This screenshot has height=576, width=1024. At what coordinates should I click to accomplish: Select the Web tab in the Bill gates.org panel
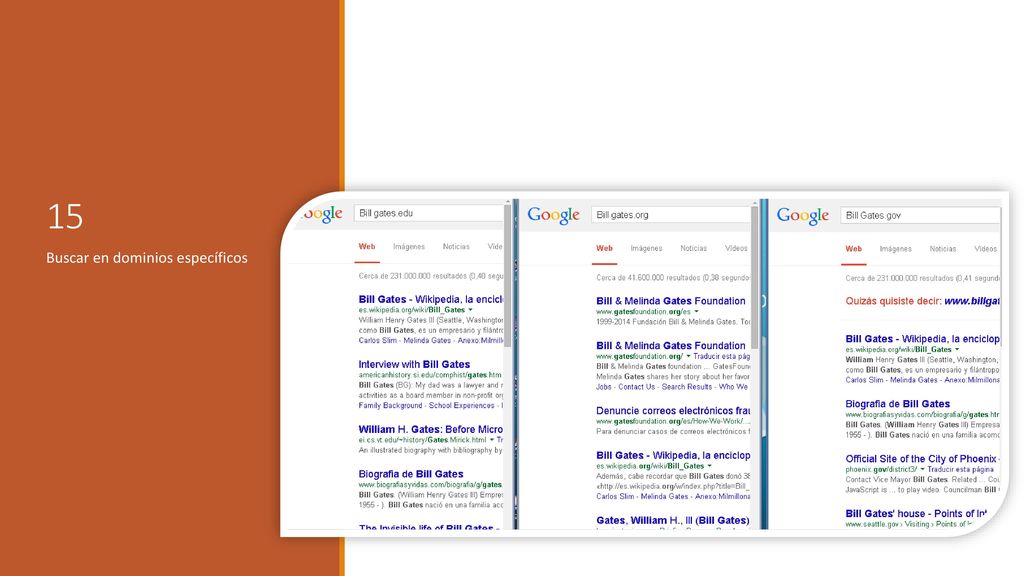tap(604, 249)
